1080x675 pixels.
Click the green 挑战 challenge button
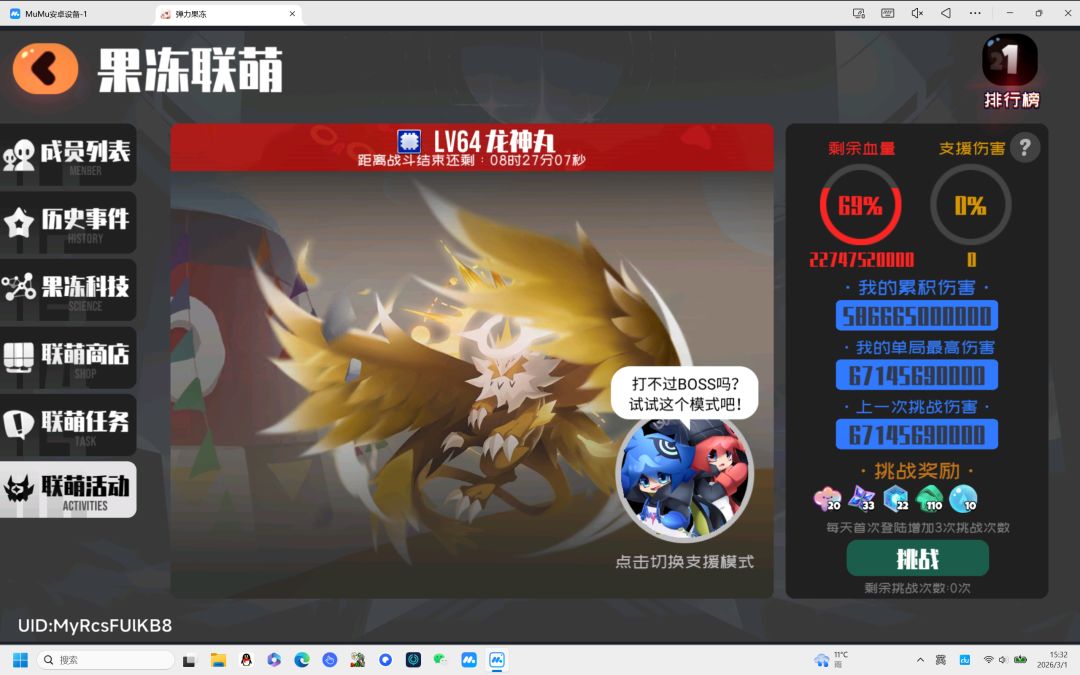tap(917, 559)
